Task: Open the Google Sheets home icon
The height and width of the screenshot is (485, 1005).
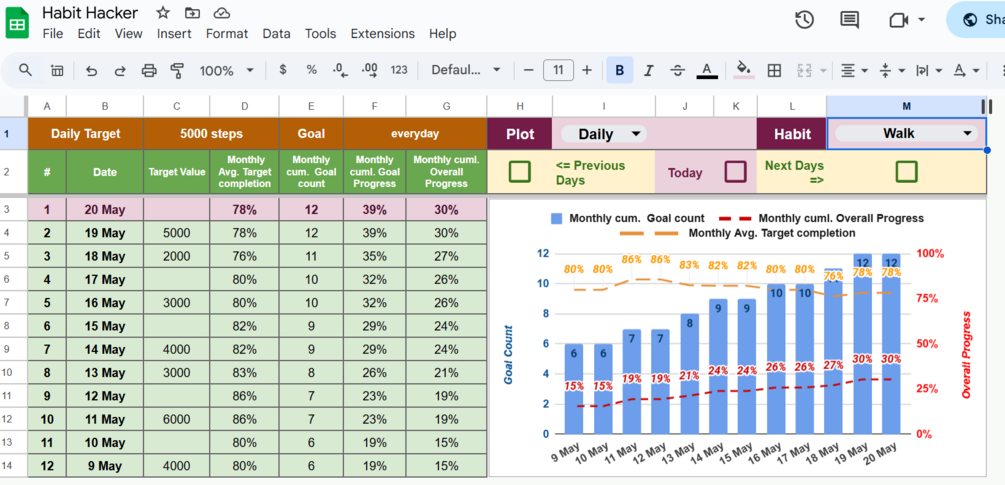Action: point(17,23)
